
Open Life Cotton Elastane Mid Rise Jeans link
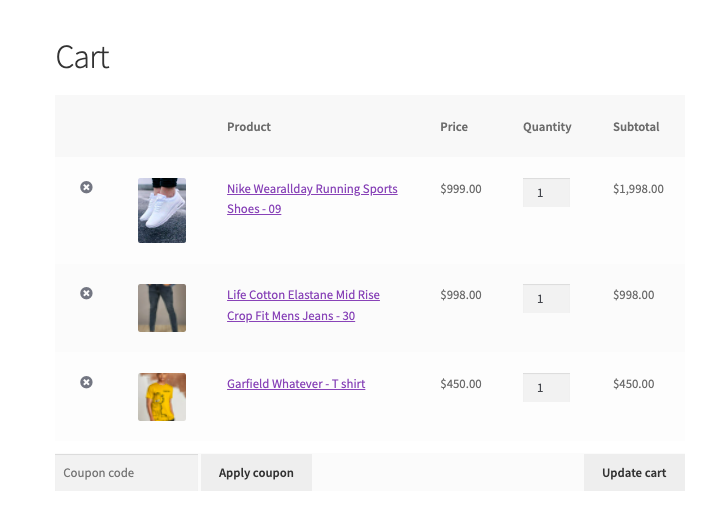[x=303, y=305]
